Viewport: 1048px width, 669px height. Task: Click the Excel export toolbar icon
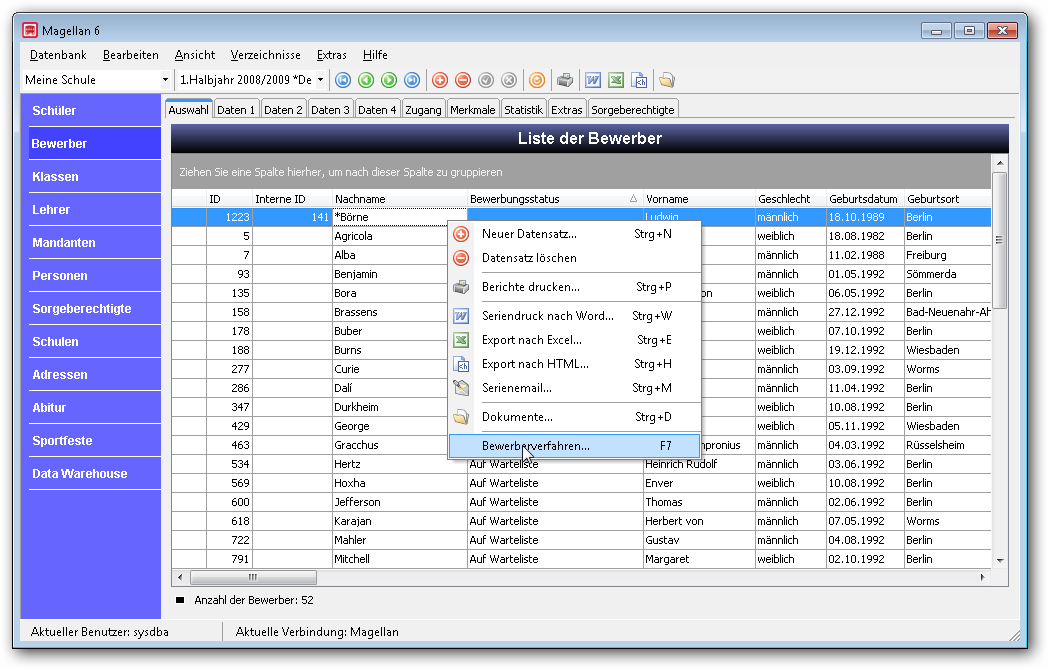[x=616, y=81]
